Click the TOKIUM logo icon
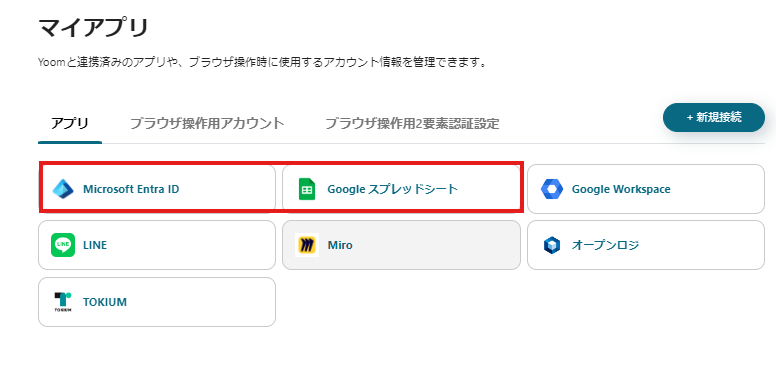776x376 pixels. [63, 302]
